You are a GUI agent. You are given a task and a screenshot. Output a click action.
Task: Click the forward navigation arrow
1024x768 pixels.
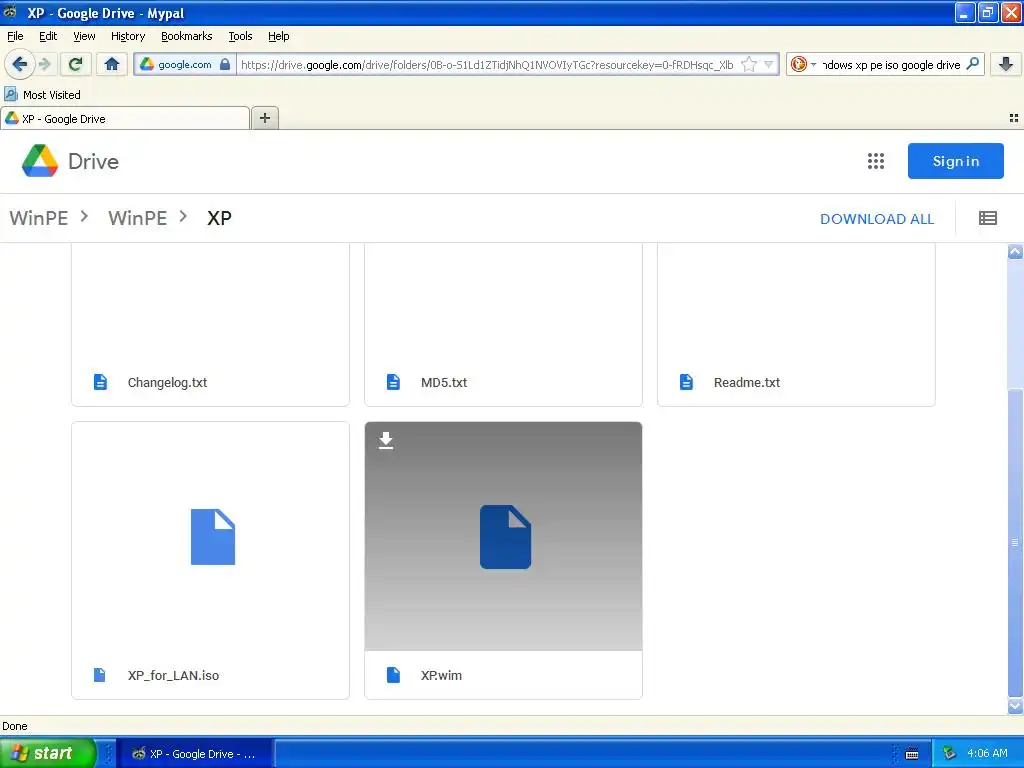point(45,64)
